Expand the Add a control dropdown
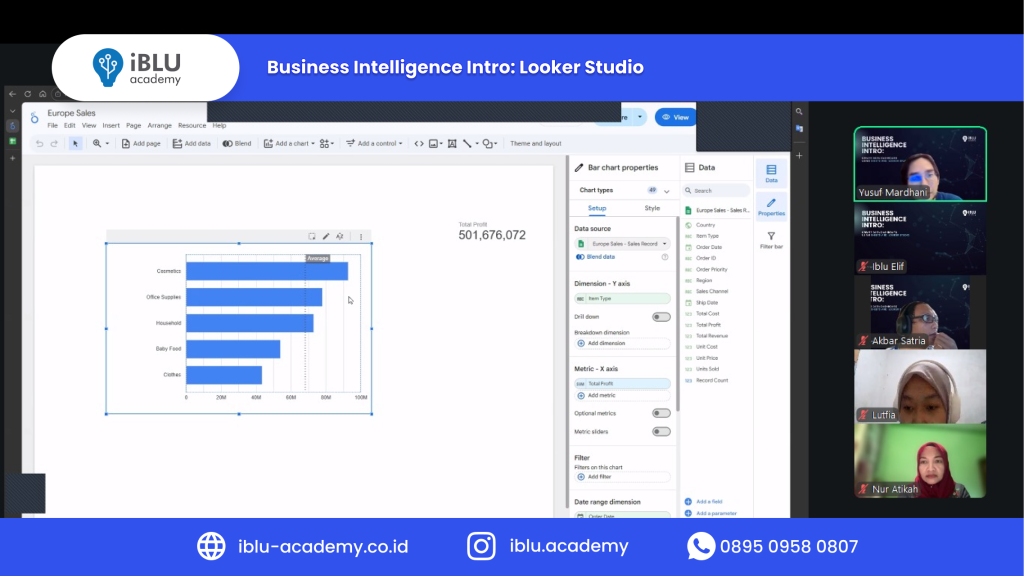Screen dimensions: 1024x576 pyautogui.click(x=373, y=143)
